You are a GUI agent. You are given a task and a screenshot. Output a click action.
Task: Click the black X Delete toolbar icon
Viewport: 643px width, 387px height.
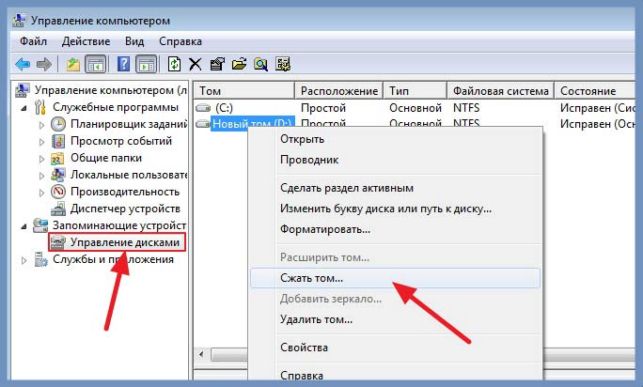(195, 64)
